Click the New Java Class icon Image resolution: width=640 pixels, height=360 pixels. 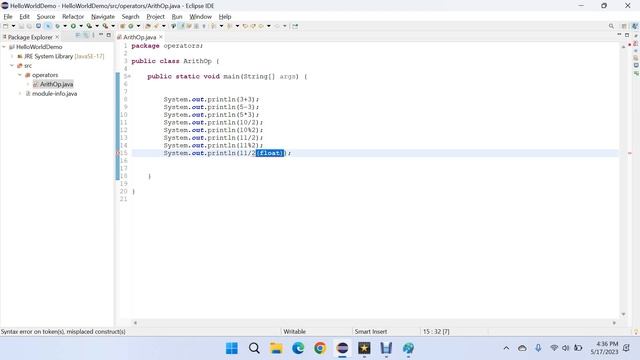tap(131, 26)
